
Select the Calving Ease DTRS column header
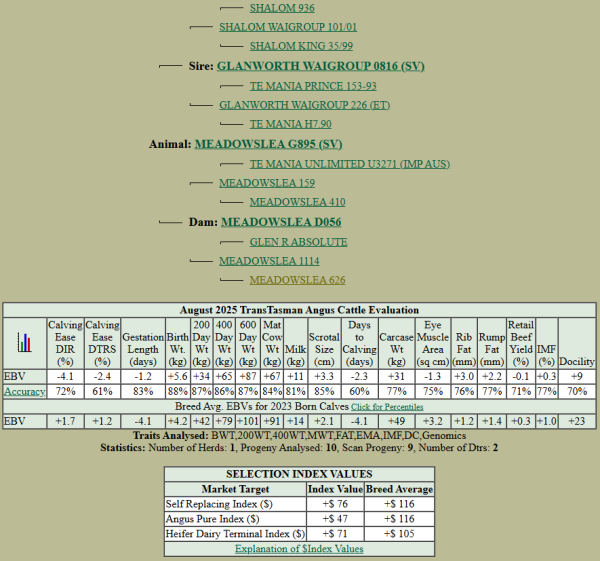pyautogui.click(x=102, y=343)
